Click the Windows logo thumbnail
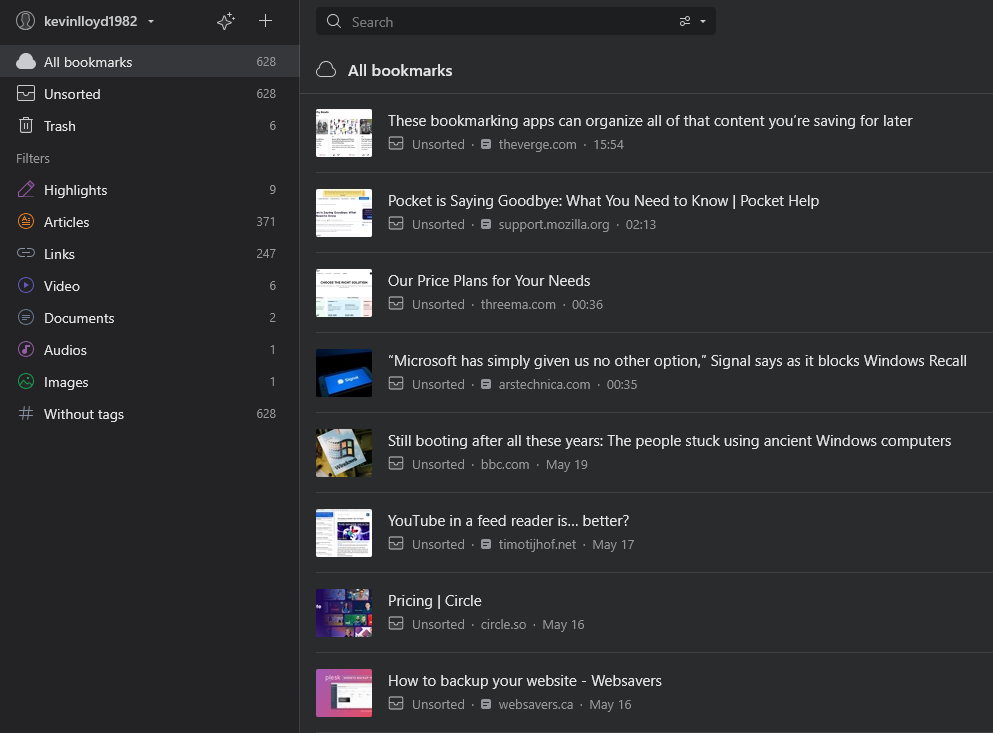 [344, 453]
